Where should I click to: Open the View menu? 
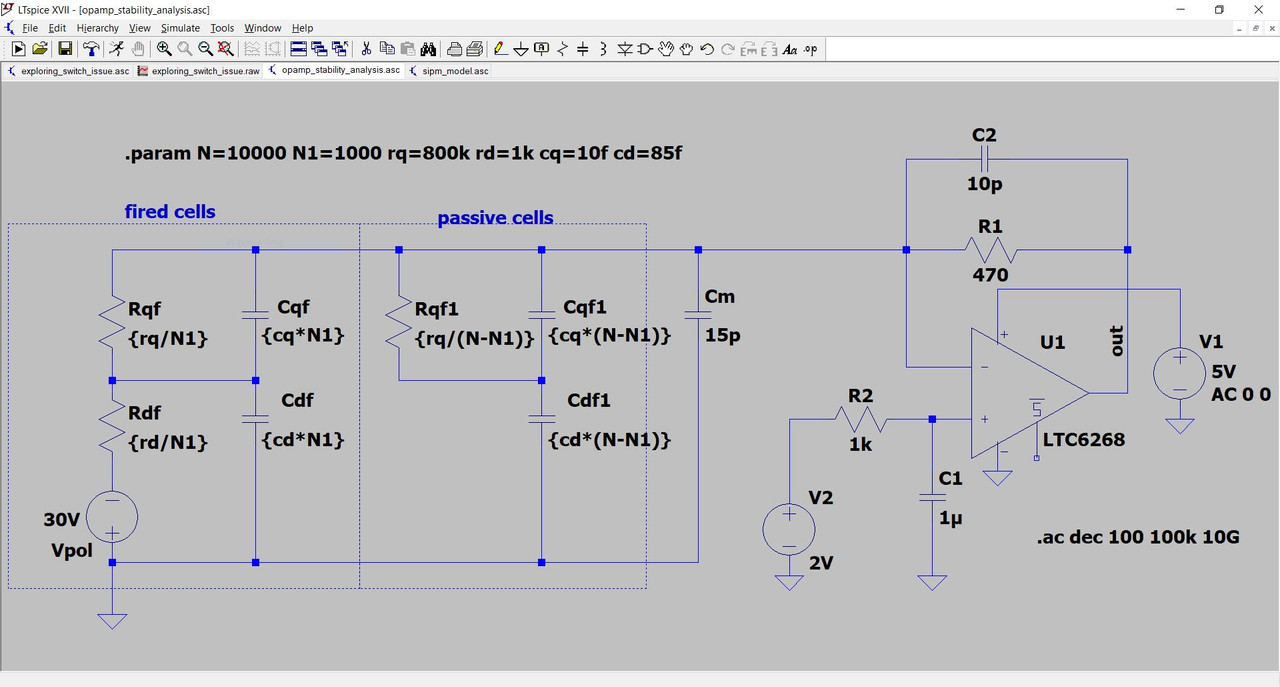[140, 28]
